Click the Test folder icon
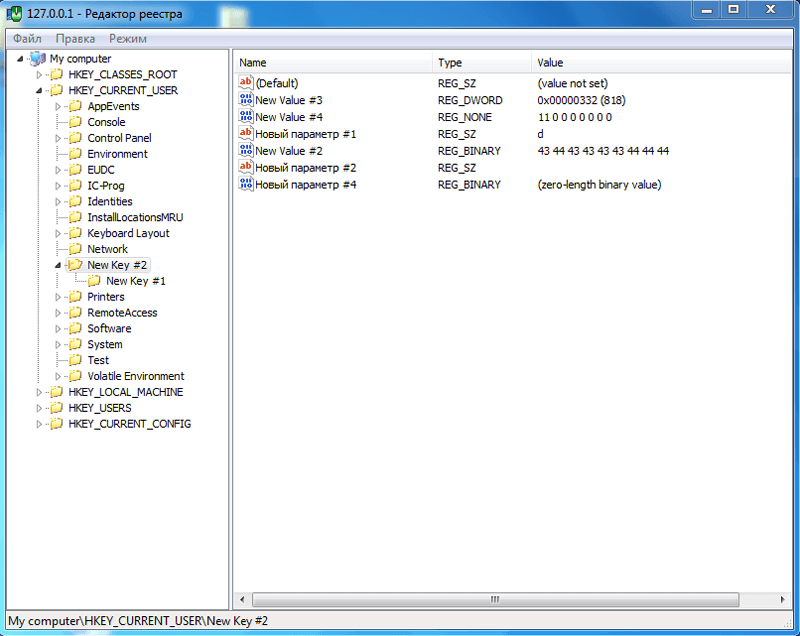The height and width of the screenshot is (636, 800). 75,360
